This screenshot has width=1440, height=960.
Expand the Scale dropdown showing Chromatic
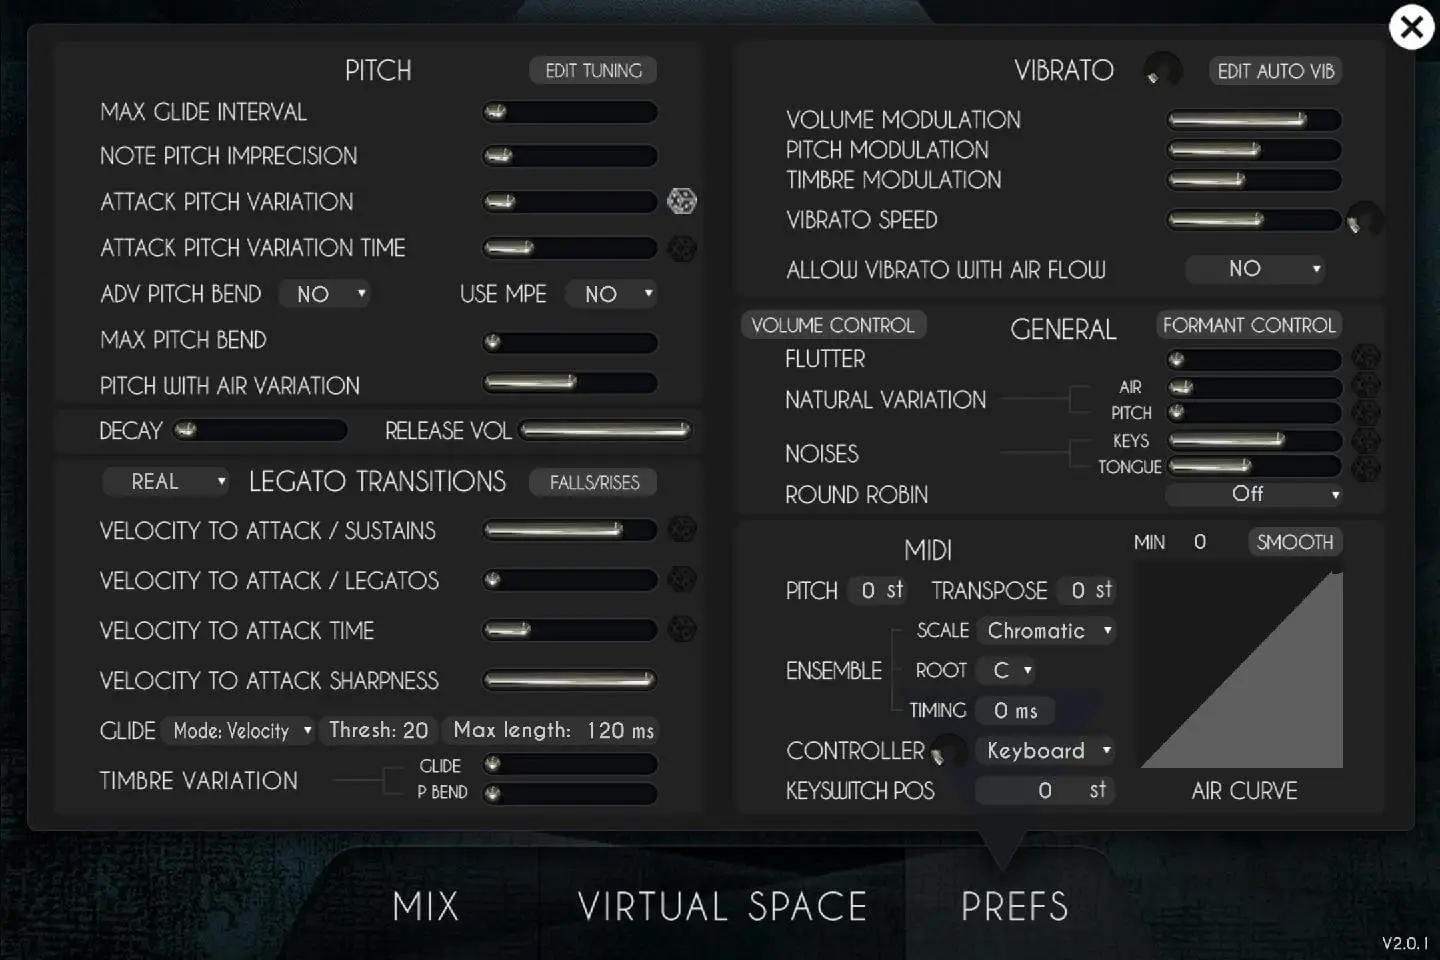(1048, 631)
